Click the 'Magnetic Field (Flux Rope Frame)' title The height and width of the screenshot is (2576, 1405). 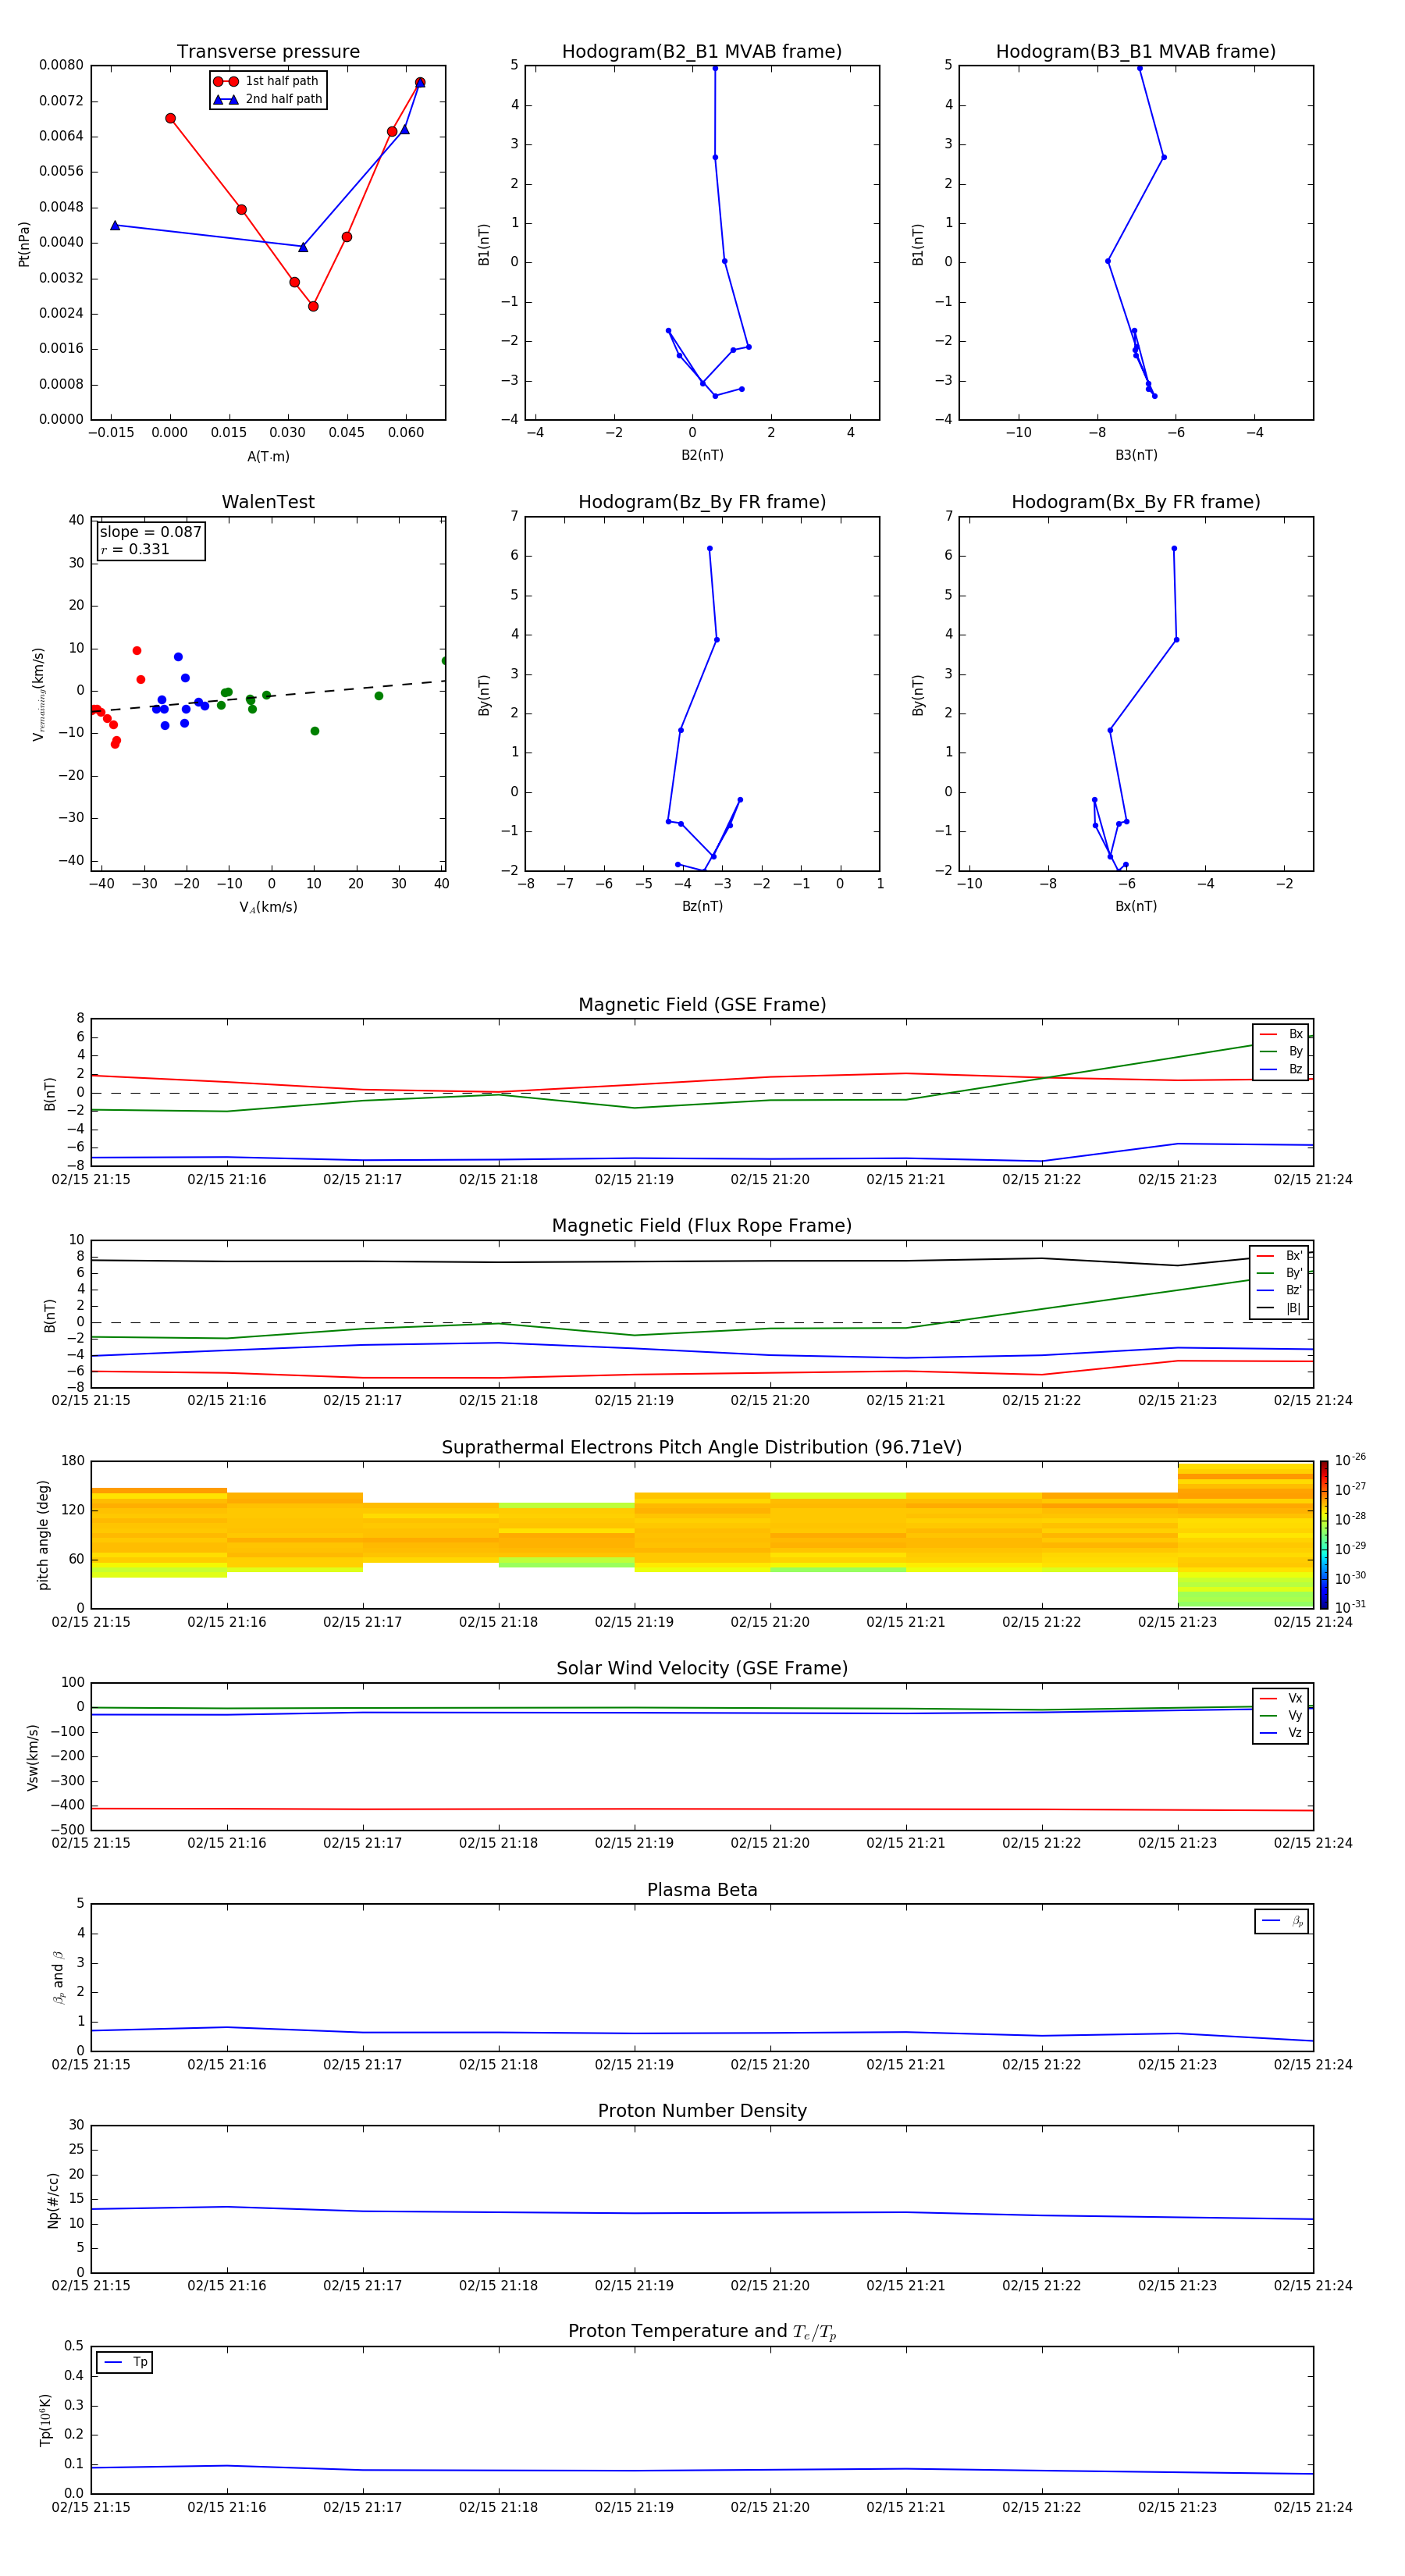coord(702,1226)
